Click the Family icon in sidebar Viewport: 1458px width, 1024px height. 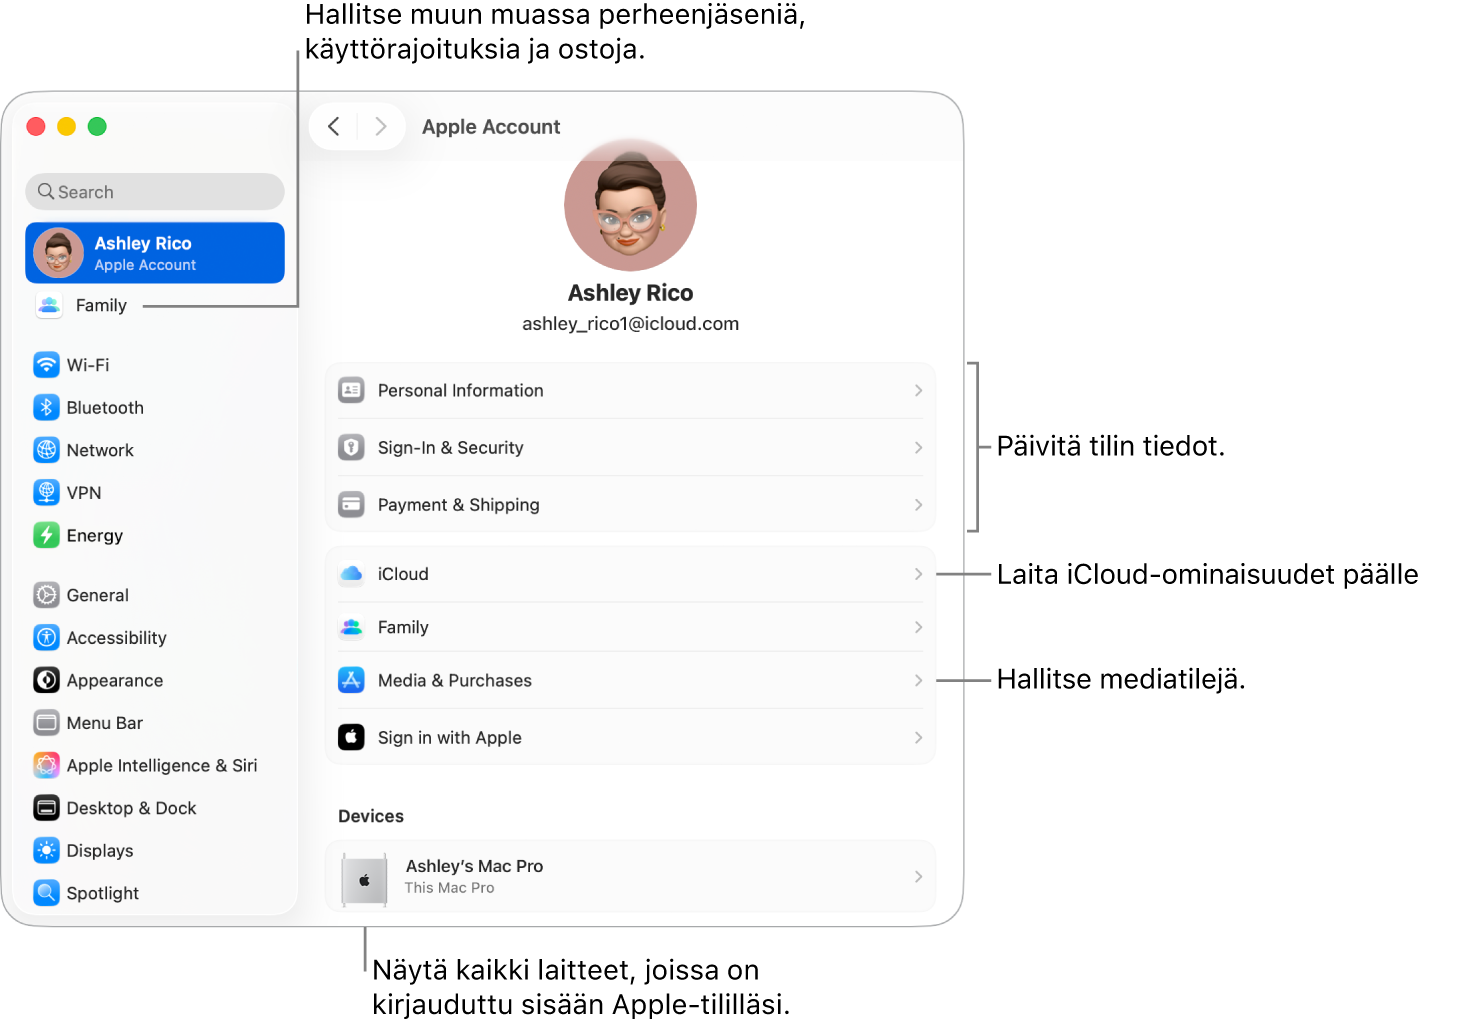[x=49, y=305]
